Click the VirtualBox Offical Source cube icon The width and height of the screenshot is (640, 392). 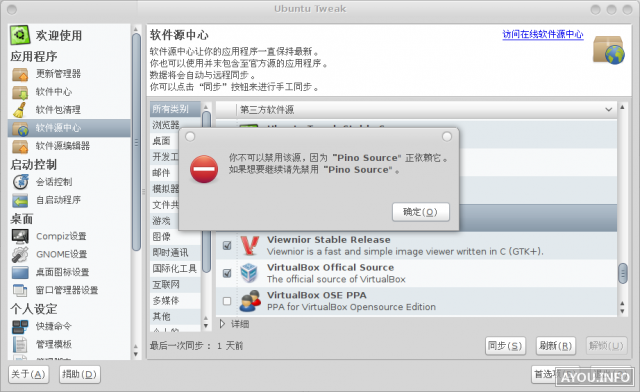[249, 273]
